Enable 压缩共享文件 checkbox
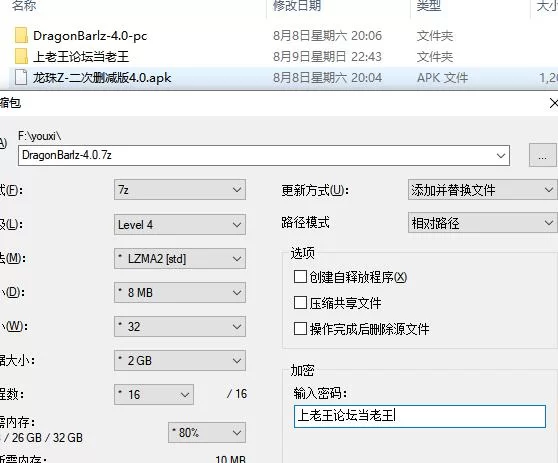 (x=300, y=303)
